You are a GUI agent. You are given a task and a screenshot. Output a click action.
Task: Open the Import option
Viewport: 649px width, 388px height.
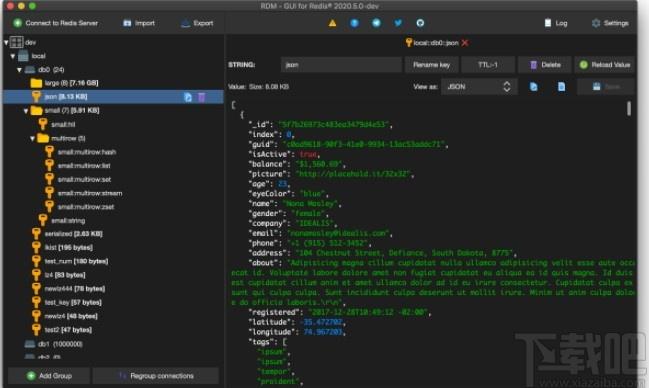click(139, 23)
